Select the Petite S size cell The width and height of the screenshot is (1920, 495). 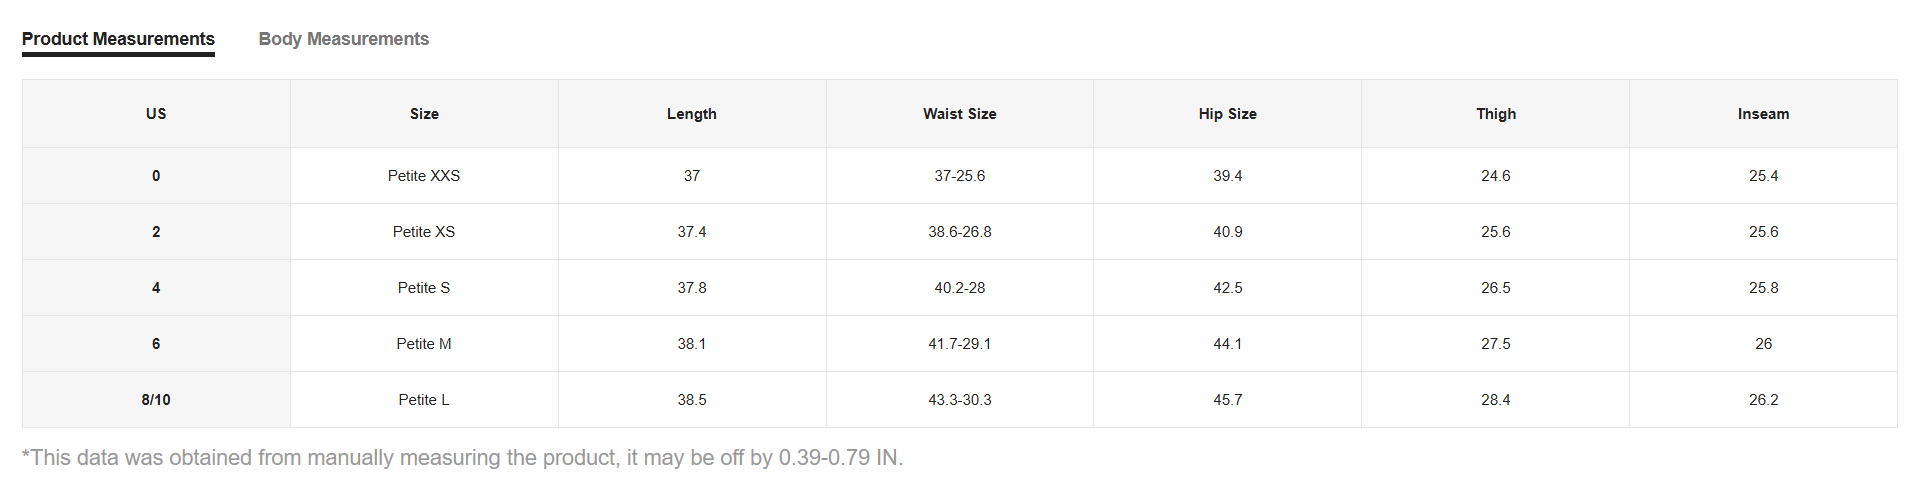click(x=424, y=288)
